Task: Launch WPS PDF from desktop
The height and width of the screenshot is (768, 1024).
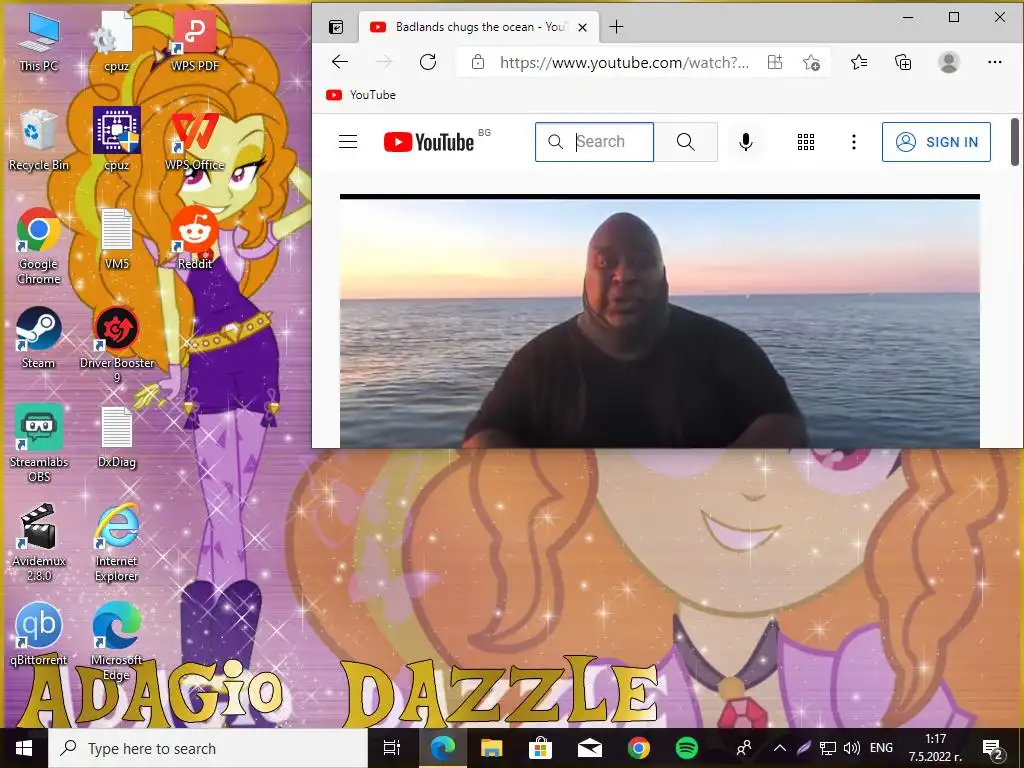Action: pyautogui.click(x=195, y=40)
